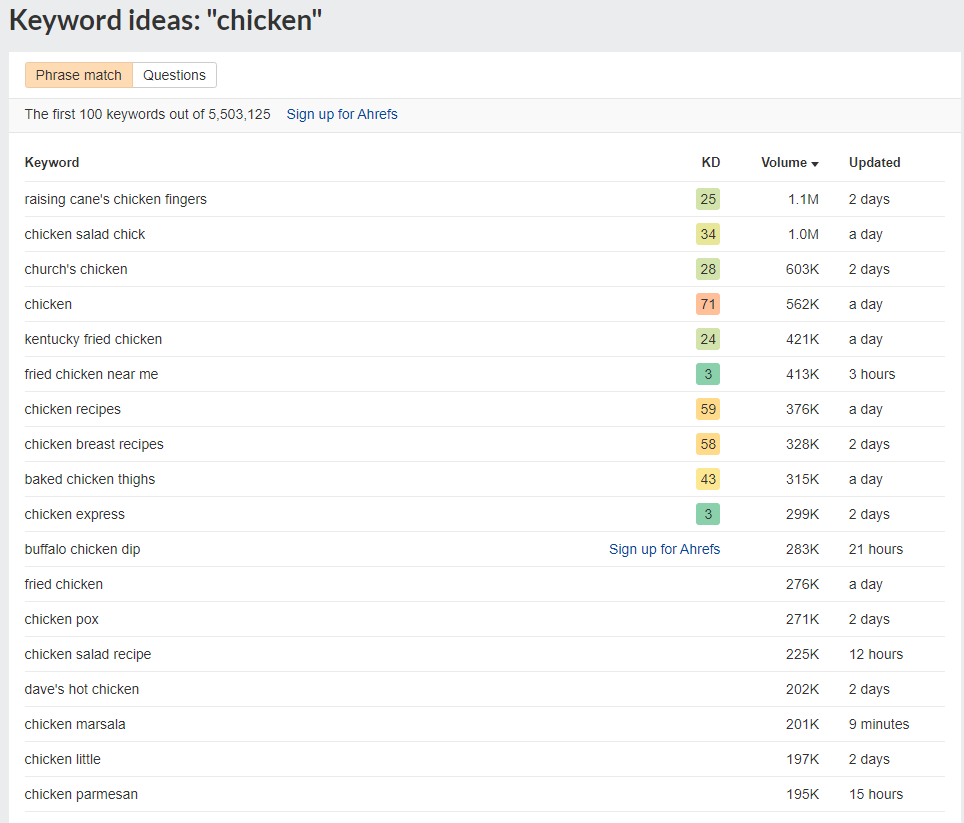Screen dimensions: 964x823
Task: Select keyword chicken recipes
Action: [73, 410]
